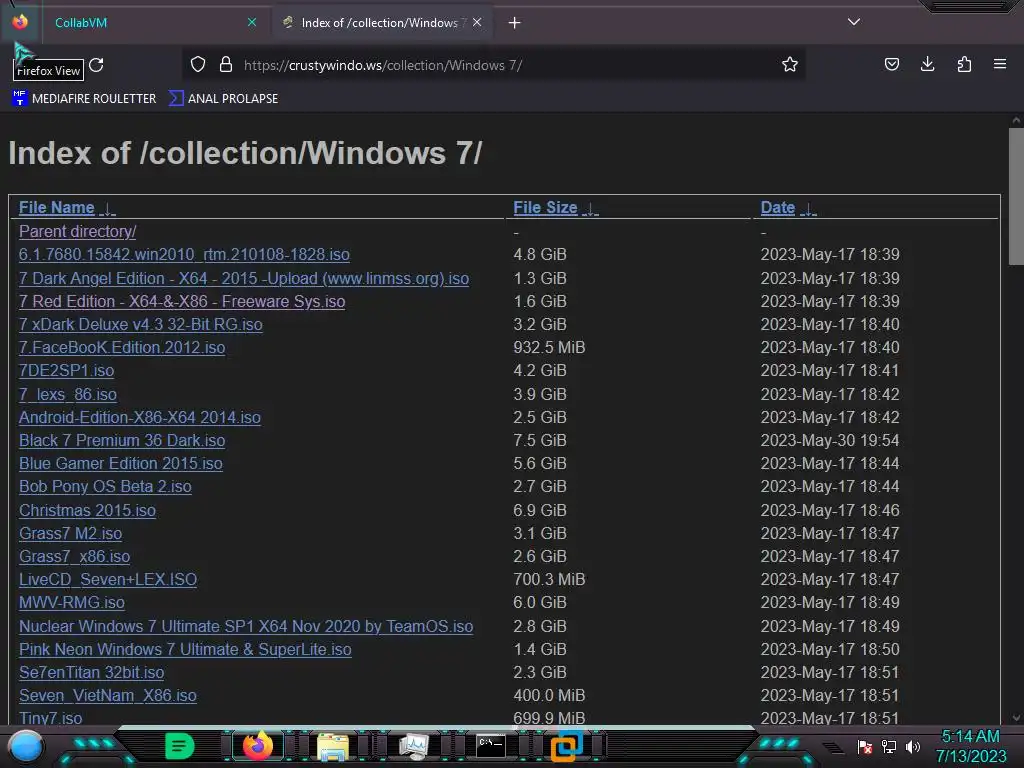Viewport: 1024px width, 768px height.
Task: Click the page vertical scrollbar thumb
Action: click(x=1016, y=196)
